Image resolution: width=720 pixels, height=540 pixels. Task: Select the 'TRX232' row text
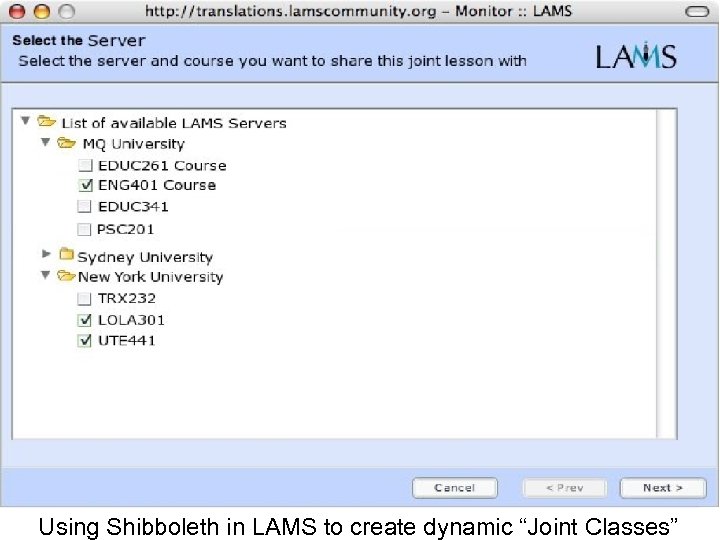[127, 298]
